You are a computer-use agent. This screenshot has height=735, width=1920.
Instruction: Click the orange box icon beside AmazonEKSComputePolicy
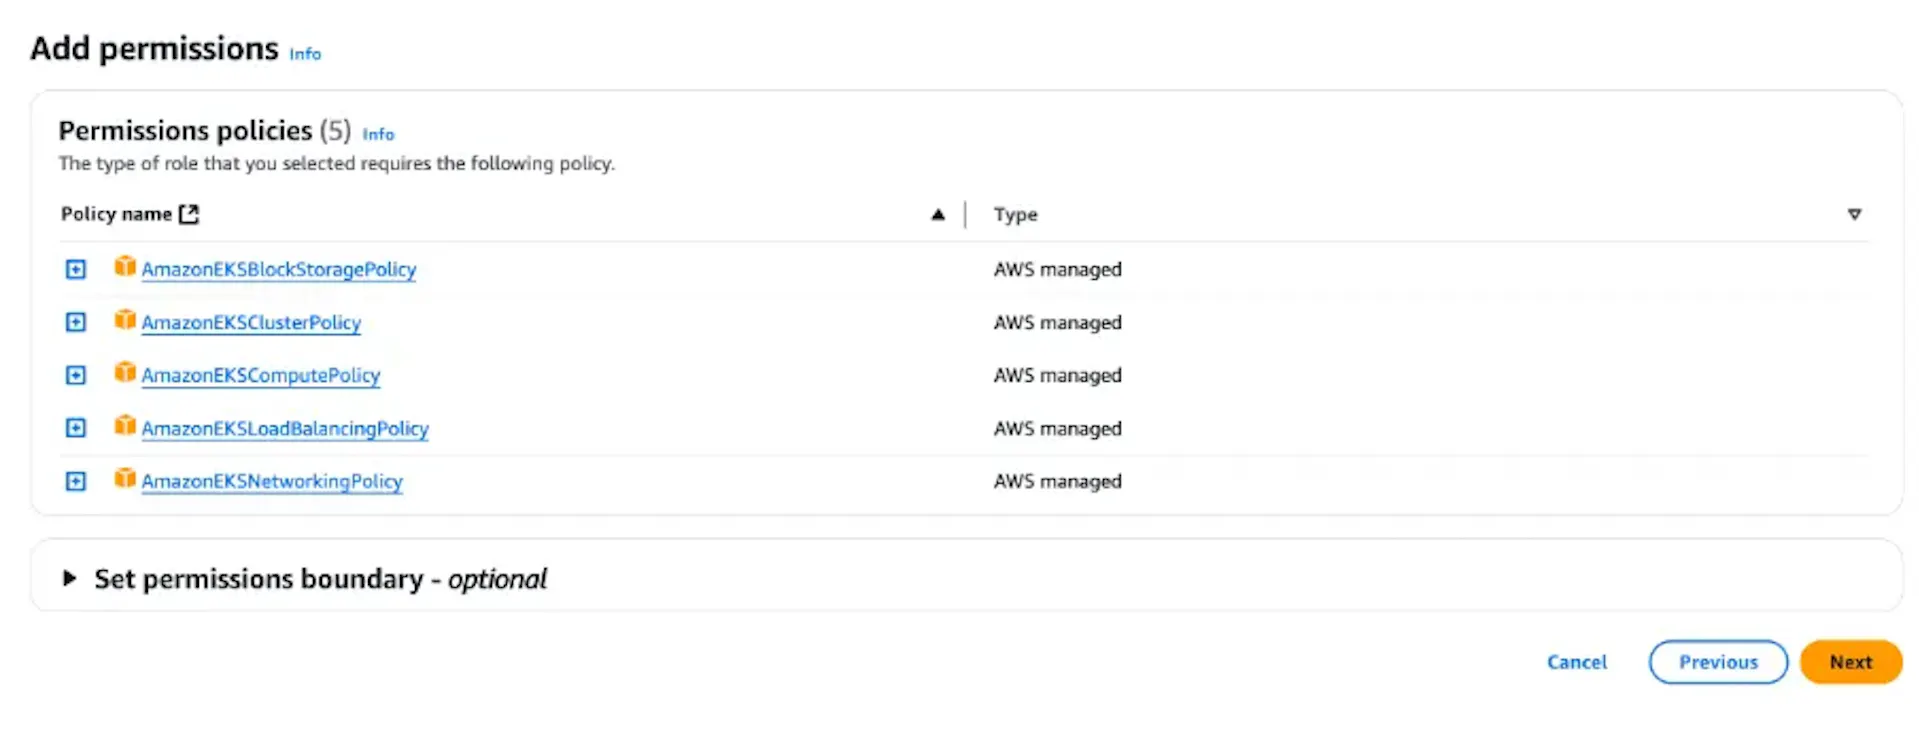[125, 372]
